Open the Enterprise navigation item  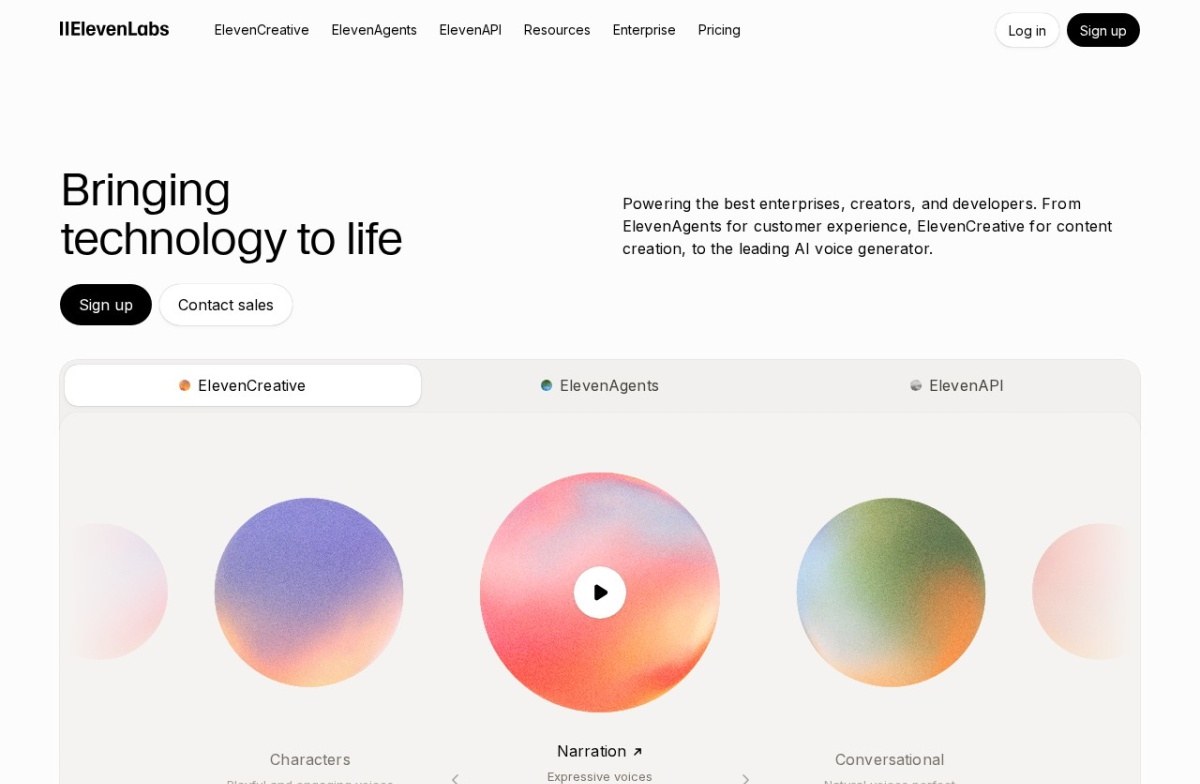[x=644, y=30]
